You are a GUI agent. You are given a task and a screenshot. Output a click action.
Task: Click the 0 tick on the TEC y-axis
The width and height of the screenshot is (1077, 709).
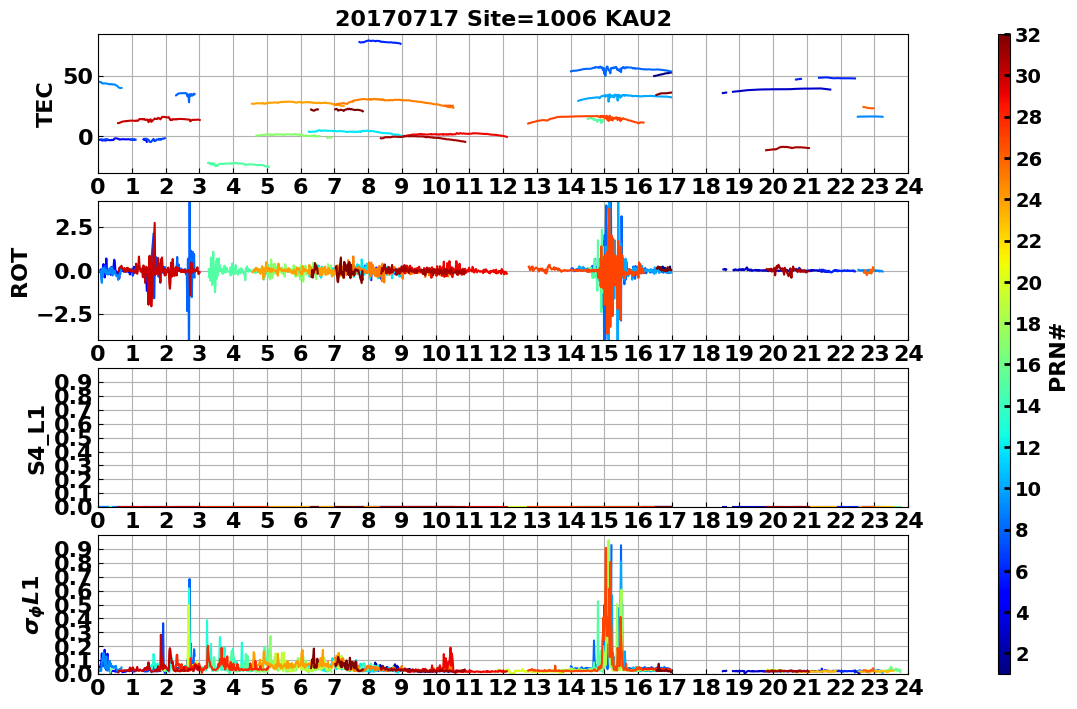click(x=85, y=137)
